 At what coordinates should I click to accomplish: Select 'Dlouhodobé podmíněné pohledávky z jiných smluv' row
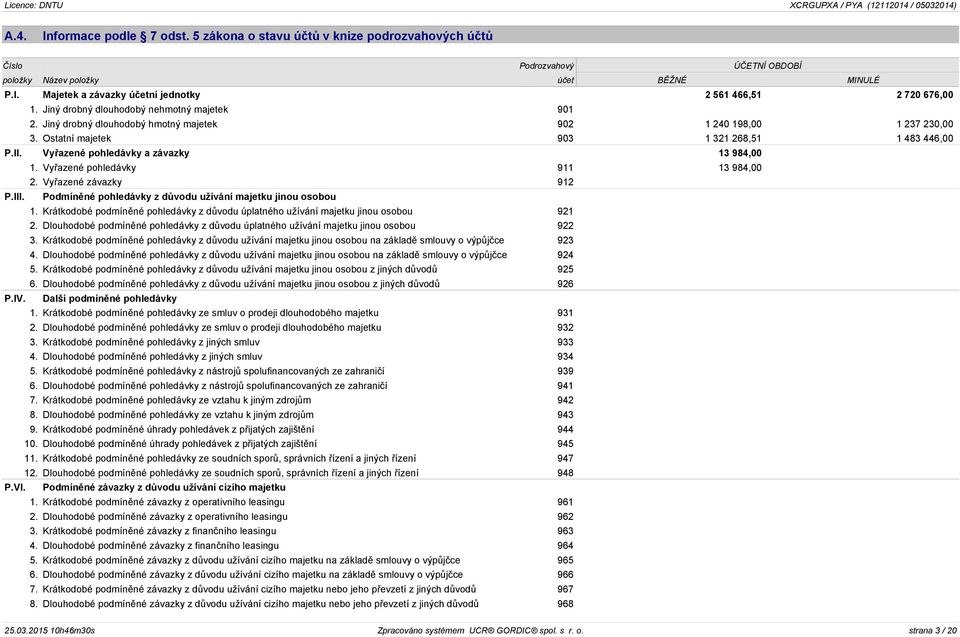152,357
